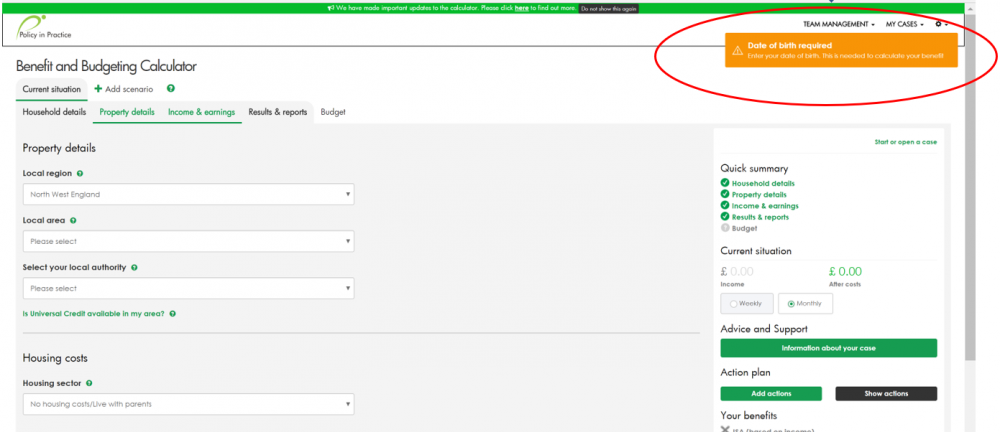The width and height of the screenshot is (1000, 432).
Task: Open the Housing sector dropdown
Action: pyautogui.click(x=188, y=404)
